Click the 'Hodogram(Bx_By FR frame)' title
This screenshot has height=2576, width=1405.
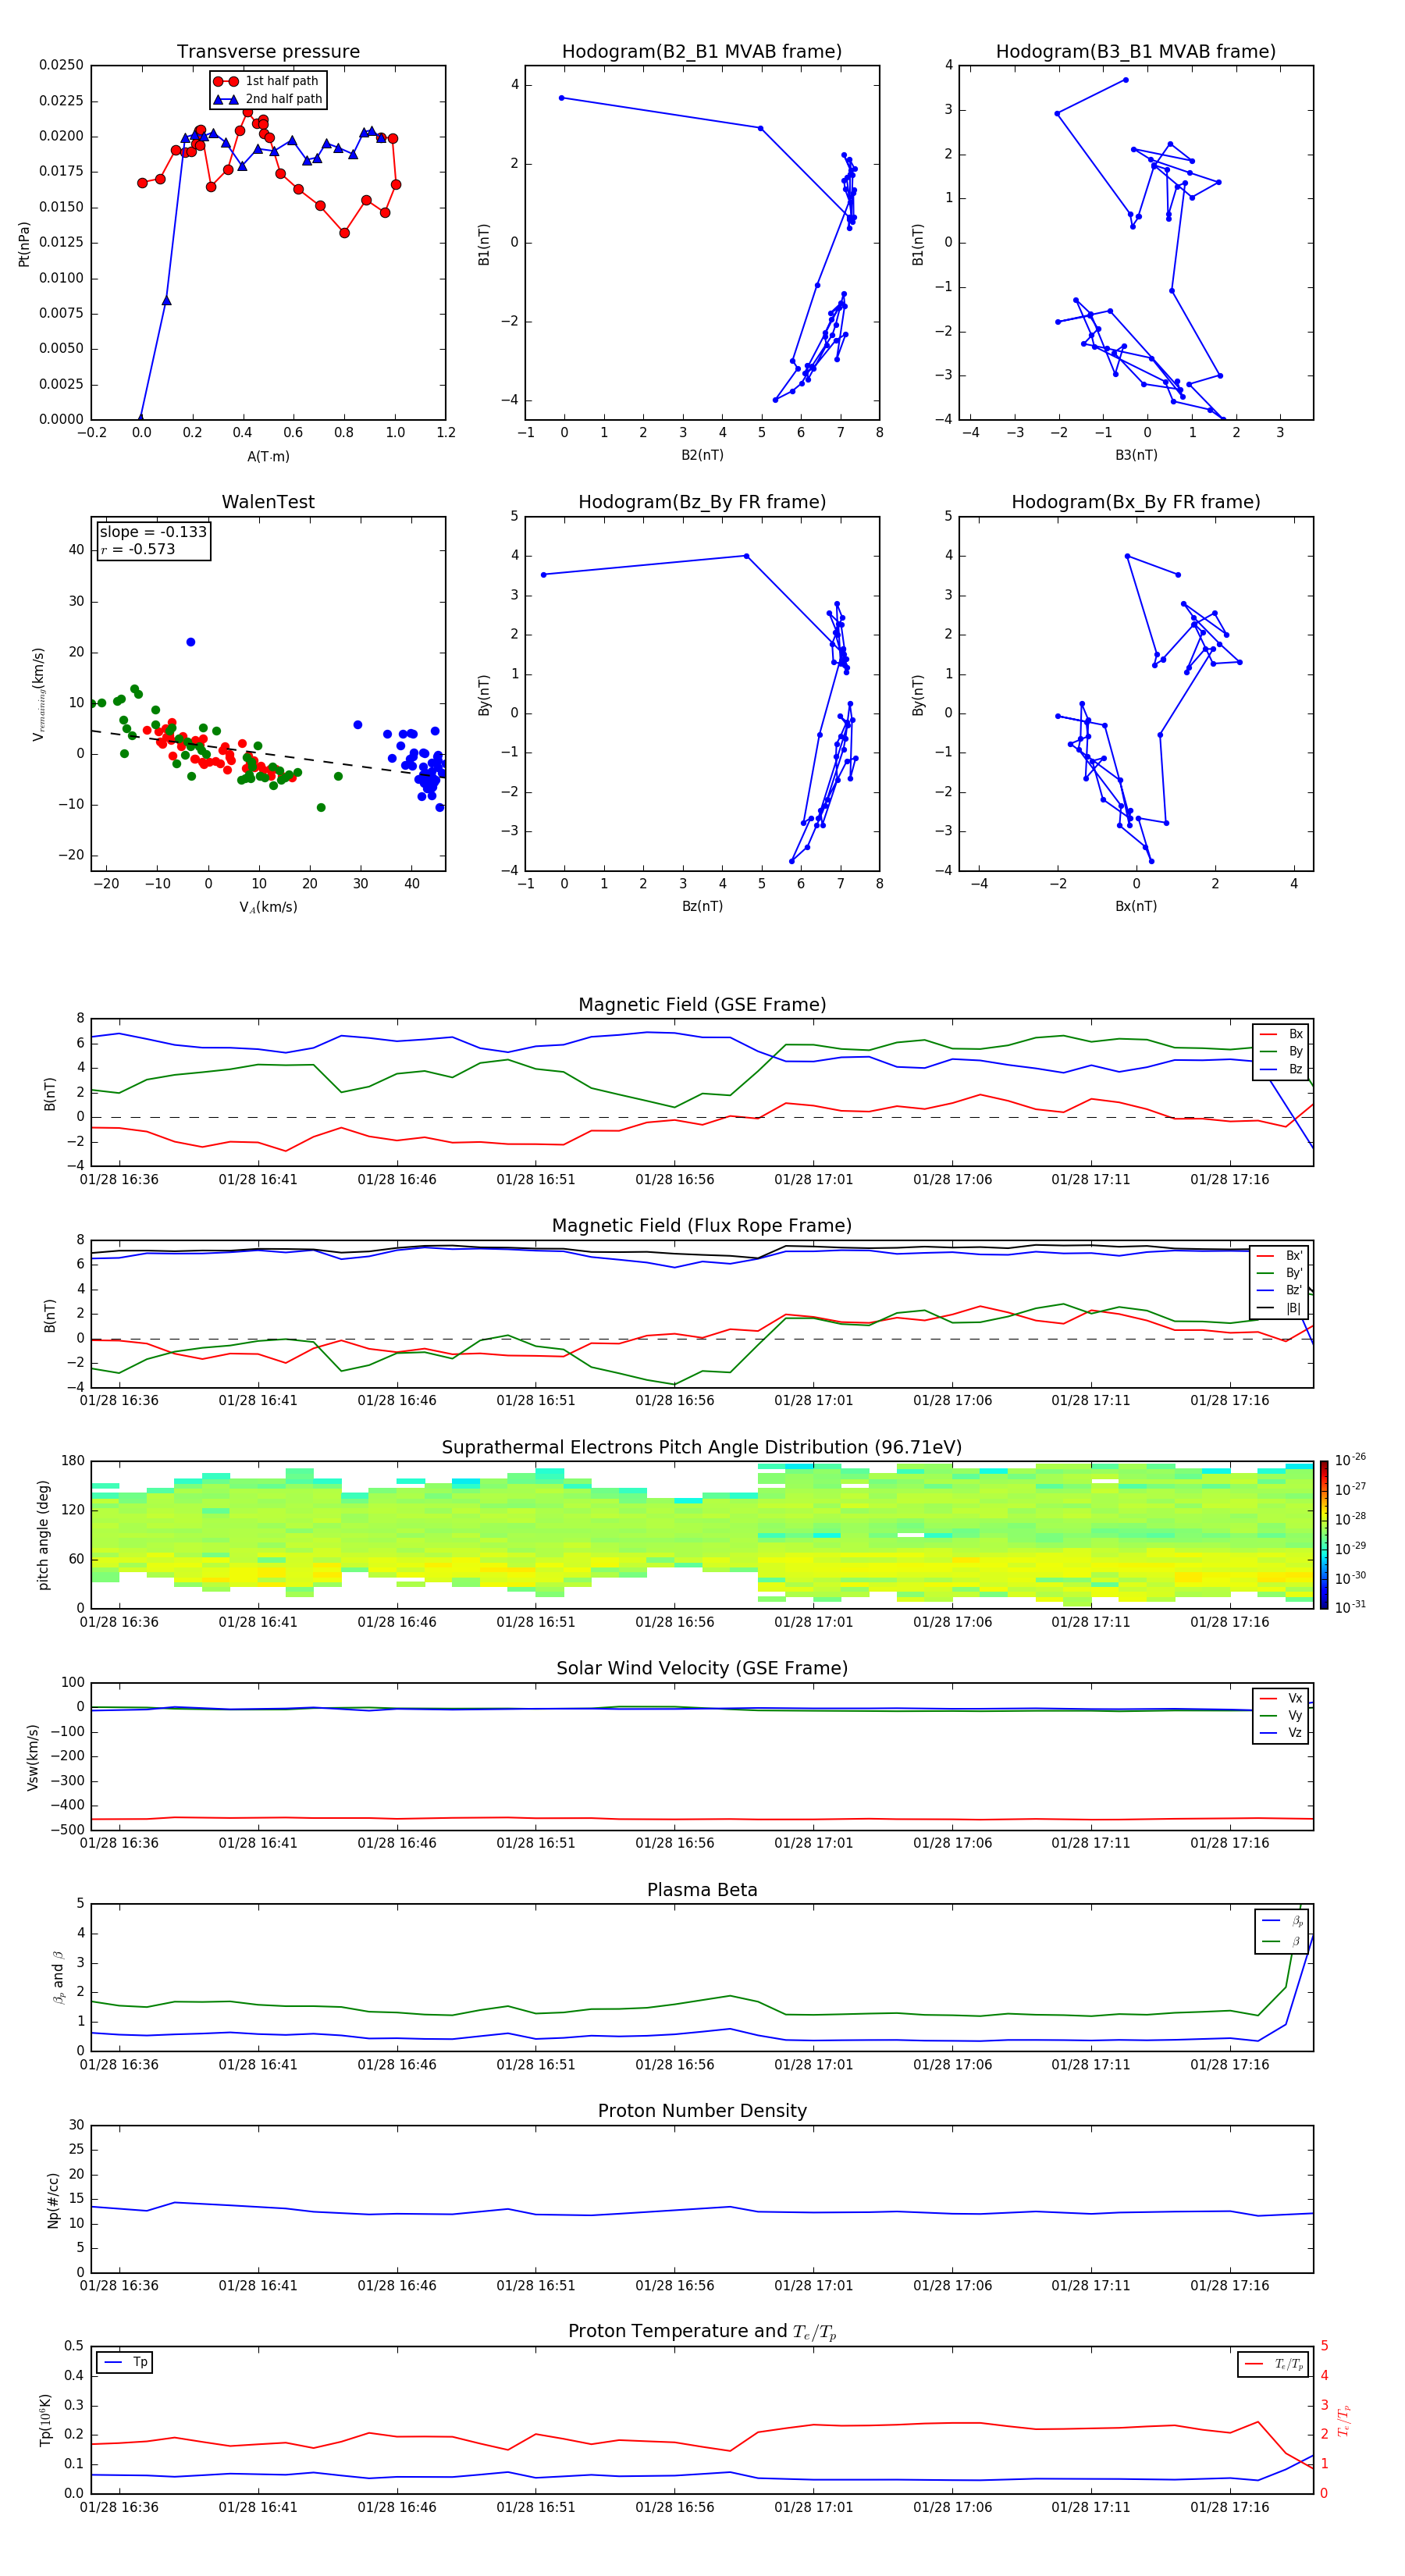tap(1136, 502)
